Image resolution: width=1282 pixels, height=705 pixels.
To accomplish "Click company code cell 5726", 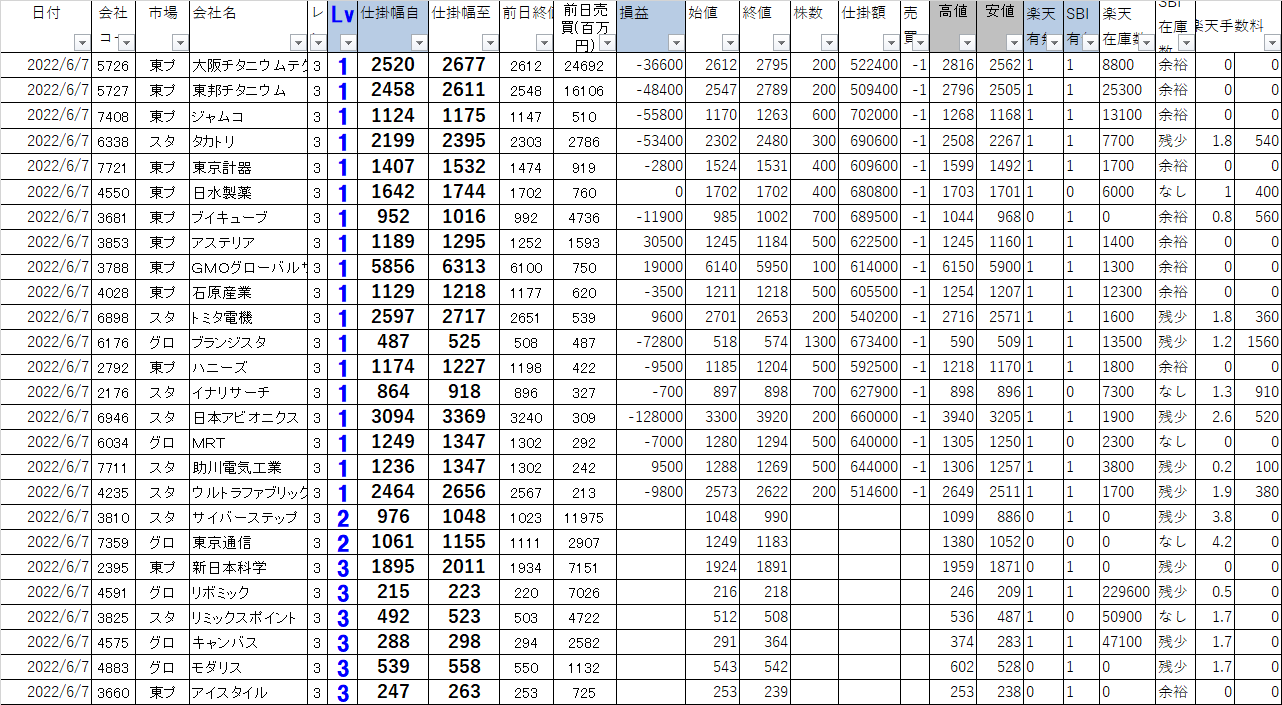I will 114,65.
